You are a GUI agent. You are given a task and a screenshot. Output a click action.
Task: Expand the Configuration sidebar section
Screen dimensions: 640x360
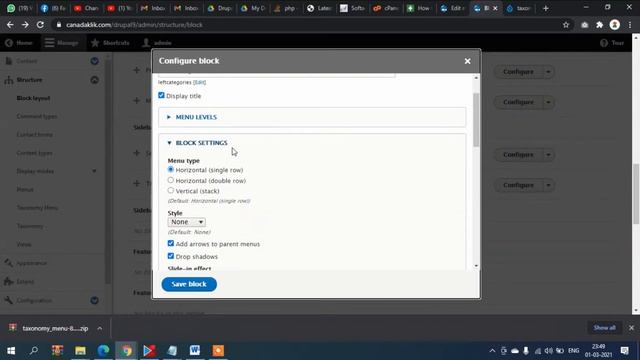coord(94,300)
